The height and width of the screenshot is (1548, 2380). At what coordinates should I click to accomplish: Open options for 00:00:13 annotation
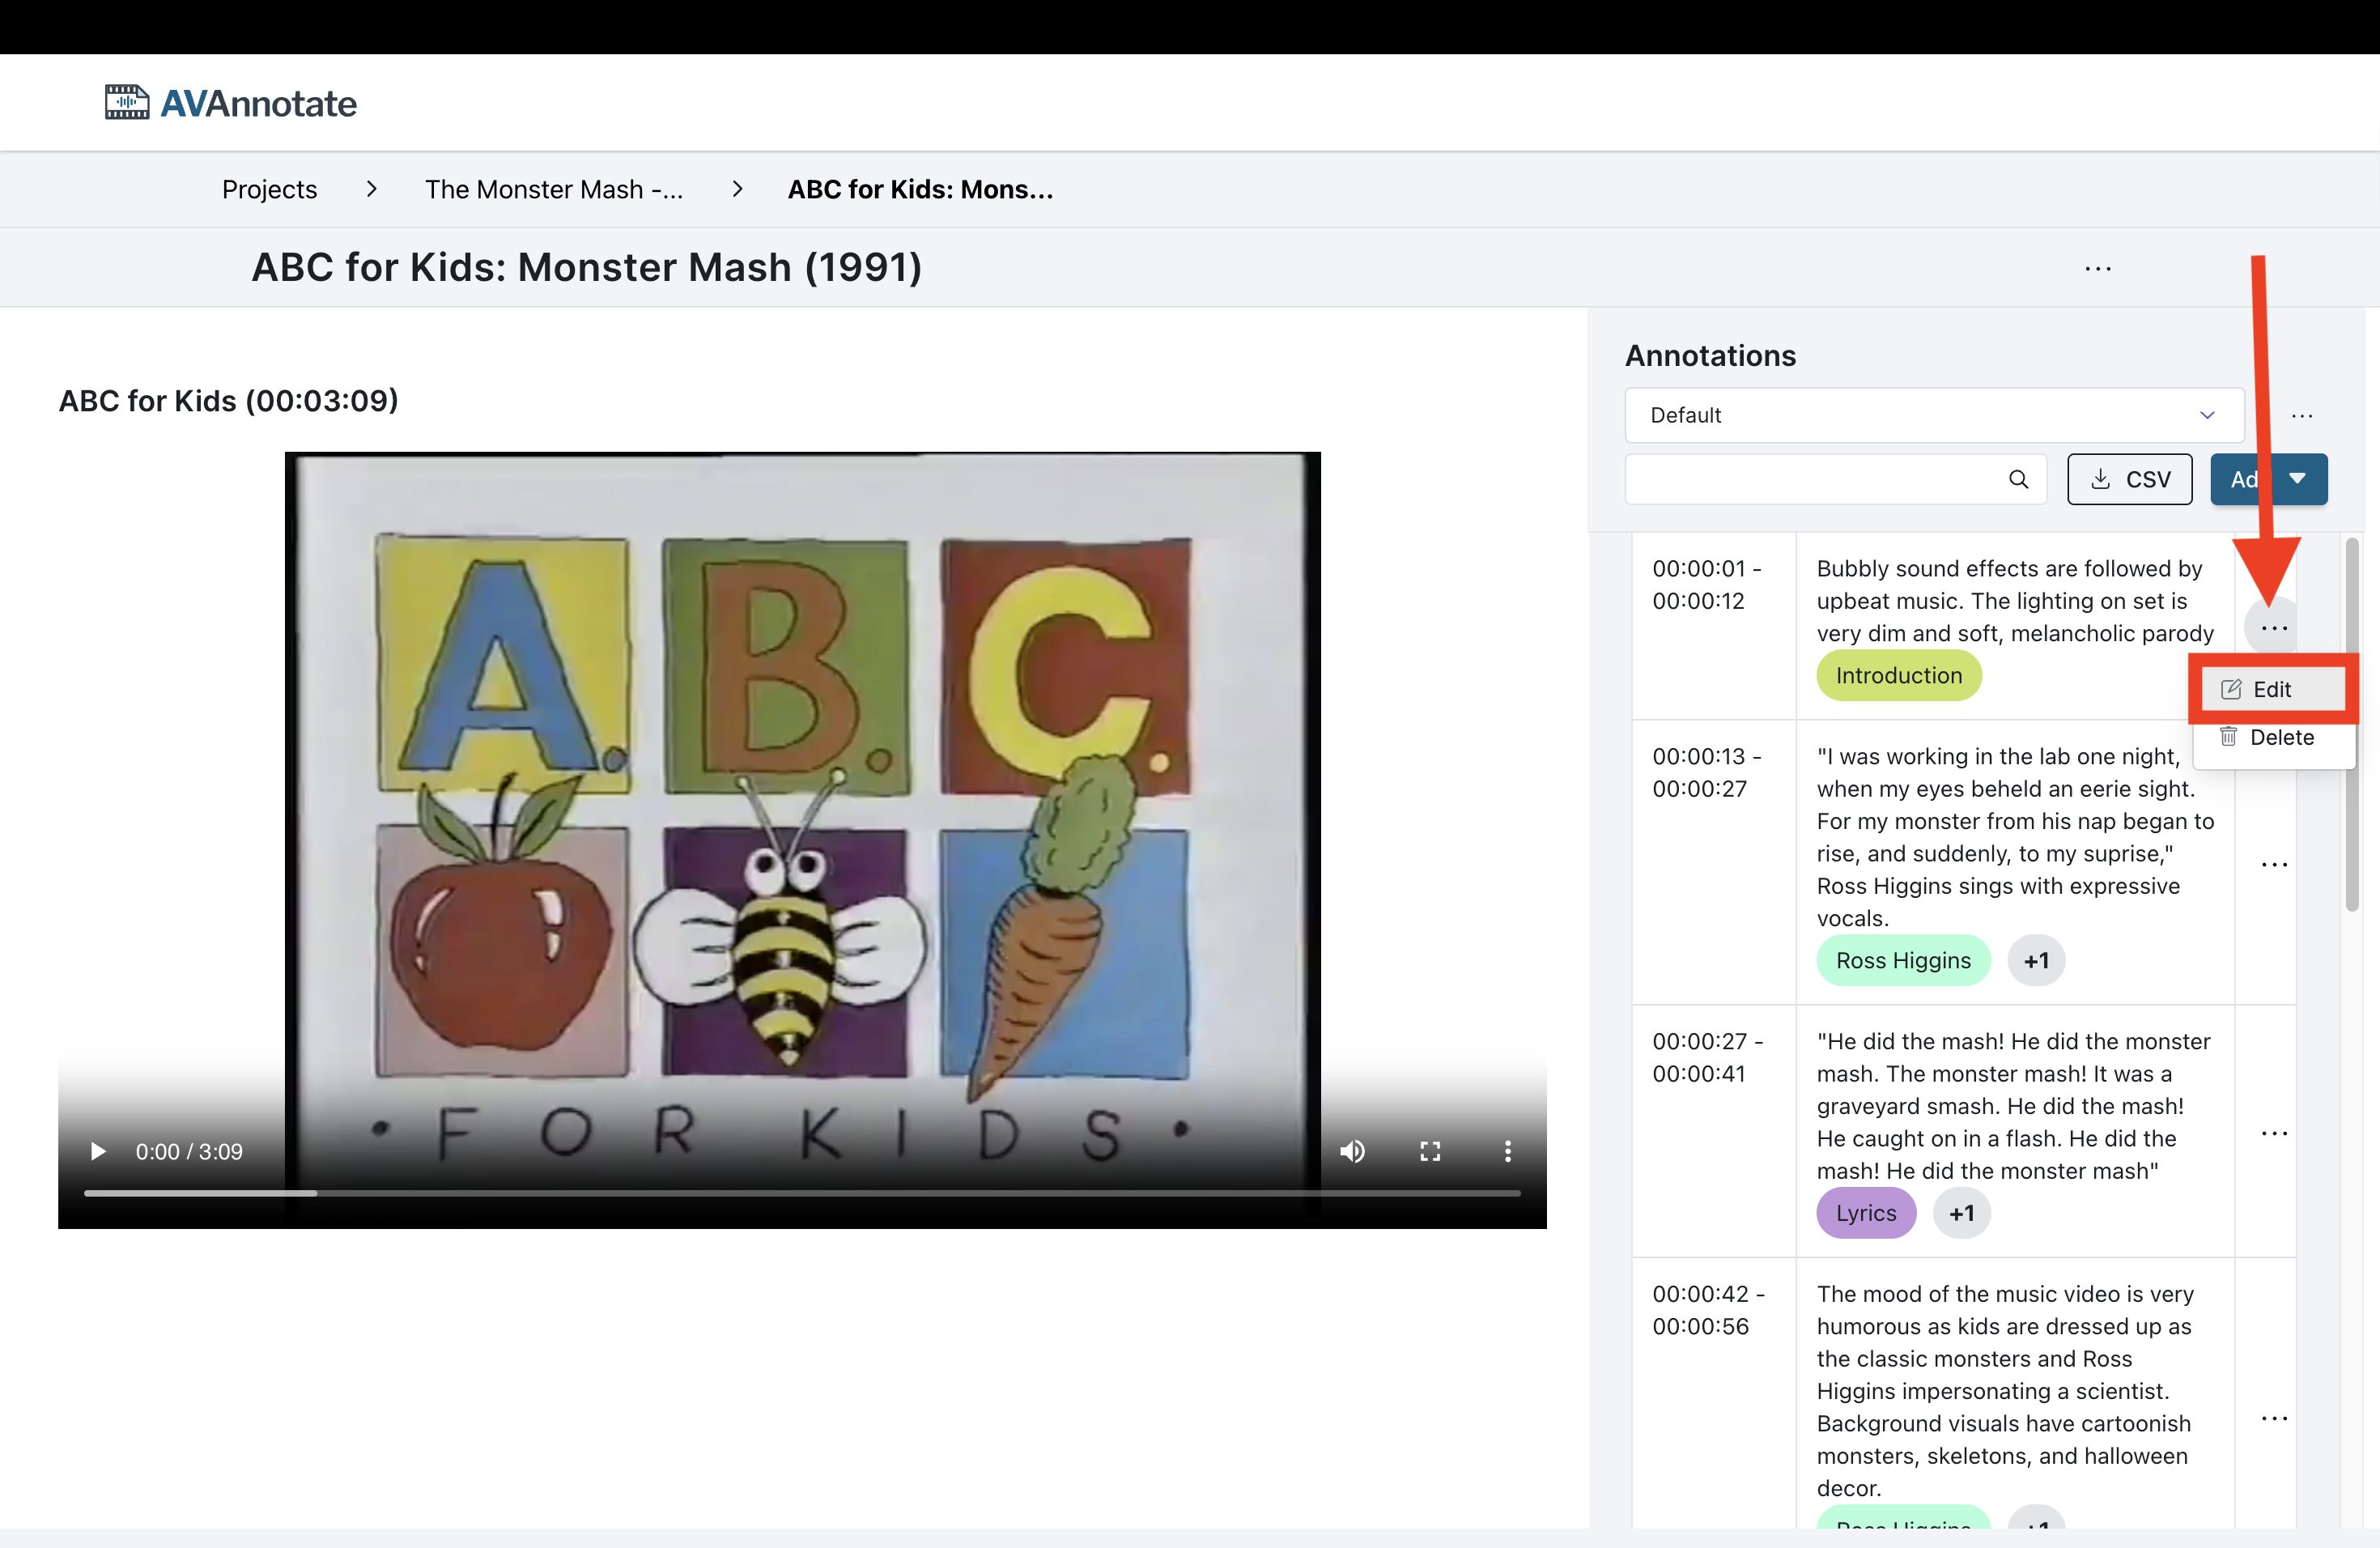click(2273, 864)
